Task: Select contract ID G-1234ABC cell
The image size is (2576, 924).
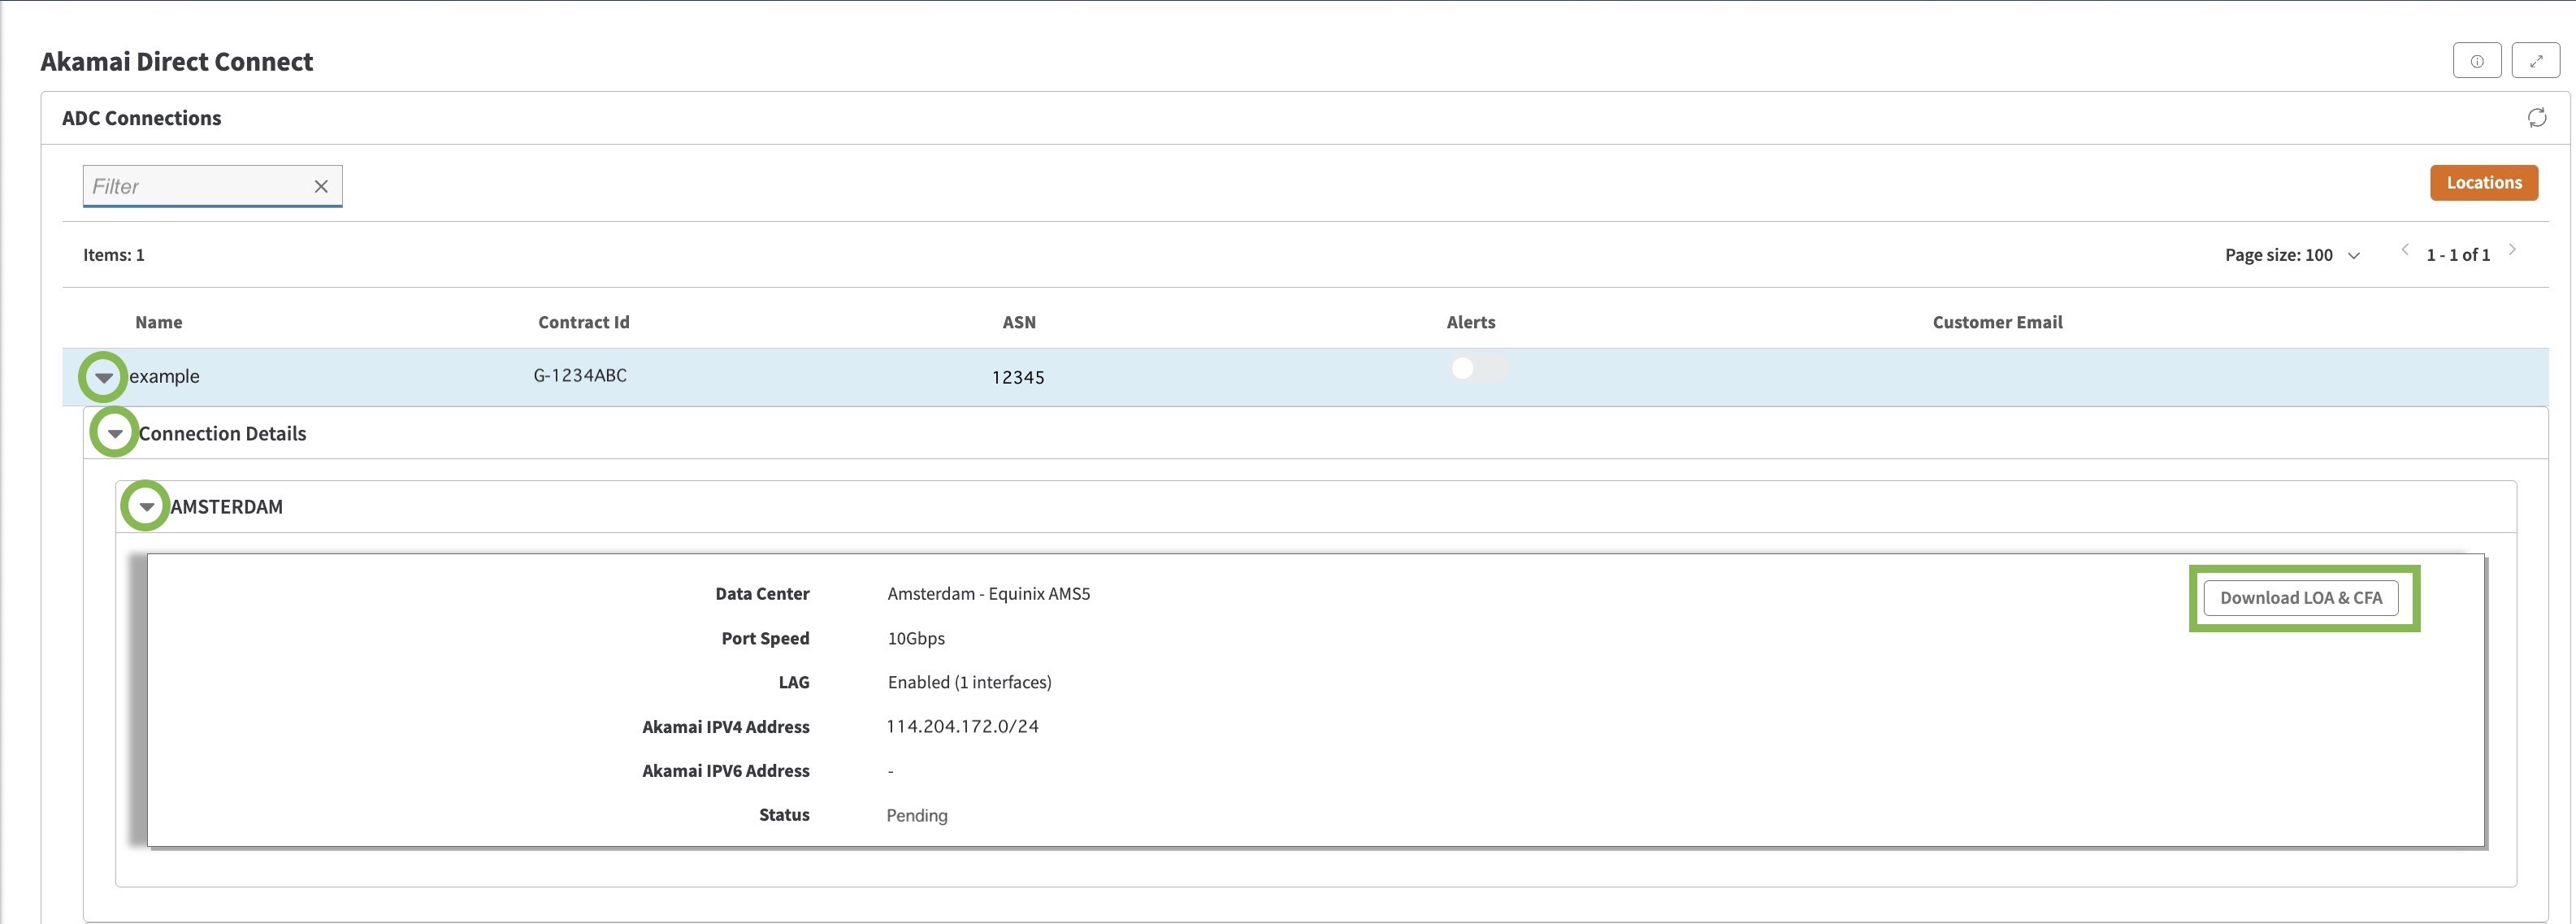Action: [580, 376]
